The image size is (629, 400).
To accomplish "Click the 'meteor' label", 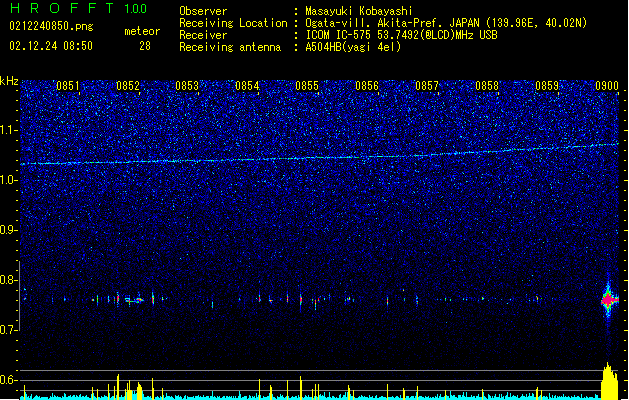I will 142,31.
